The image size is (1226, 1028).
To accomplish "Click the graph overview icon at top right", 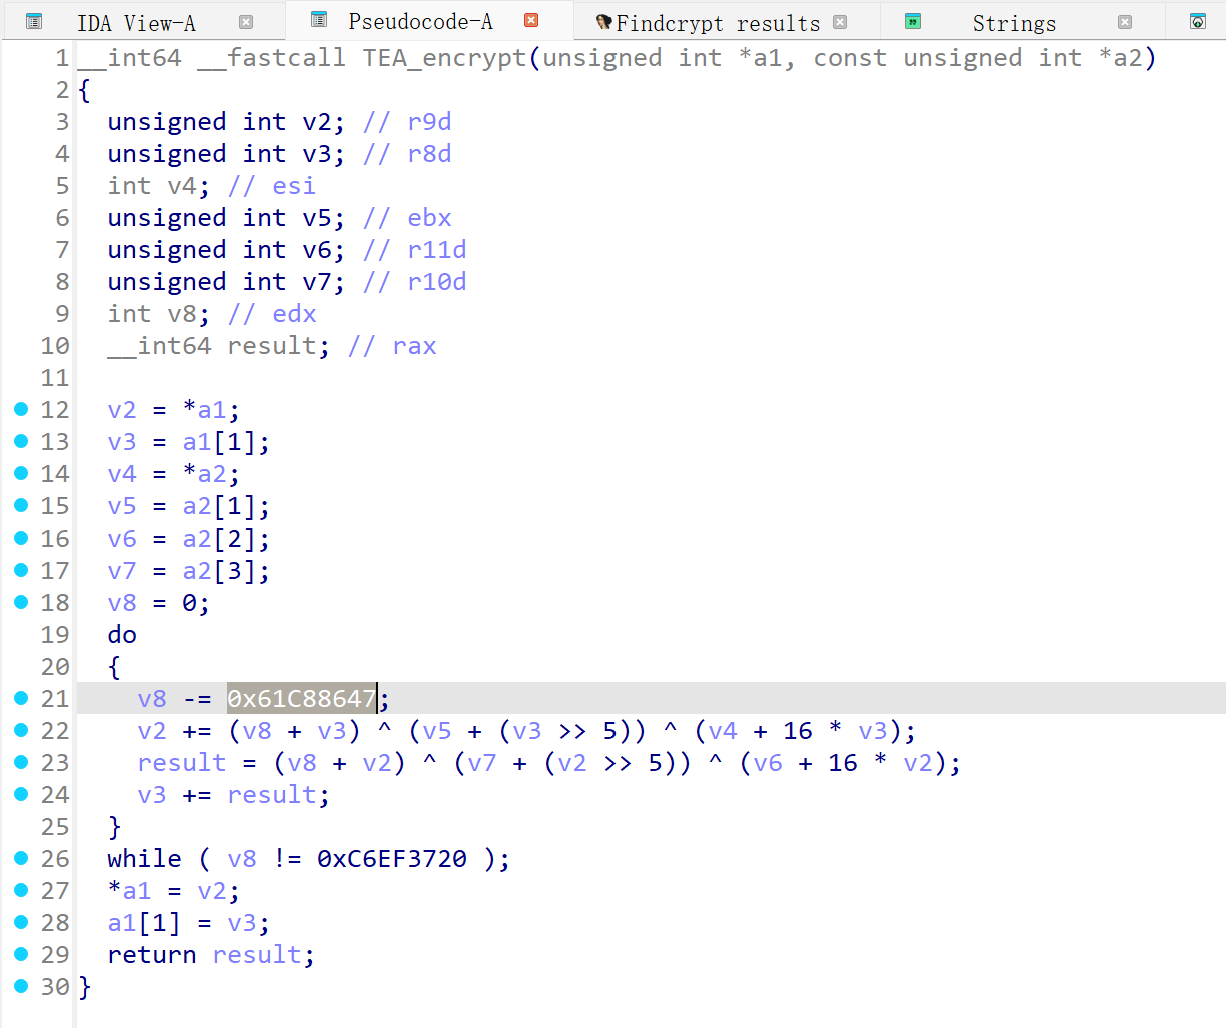I will coord(1199,20).
